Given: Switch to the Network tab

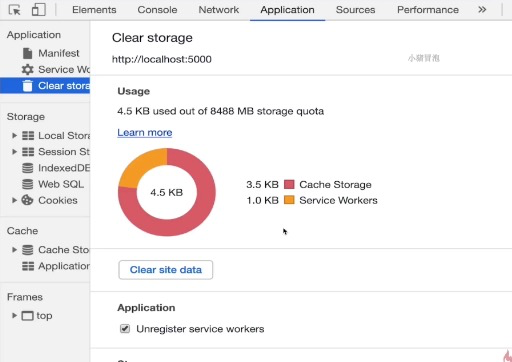Looking at the screenshot, I should pos(219,10).
